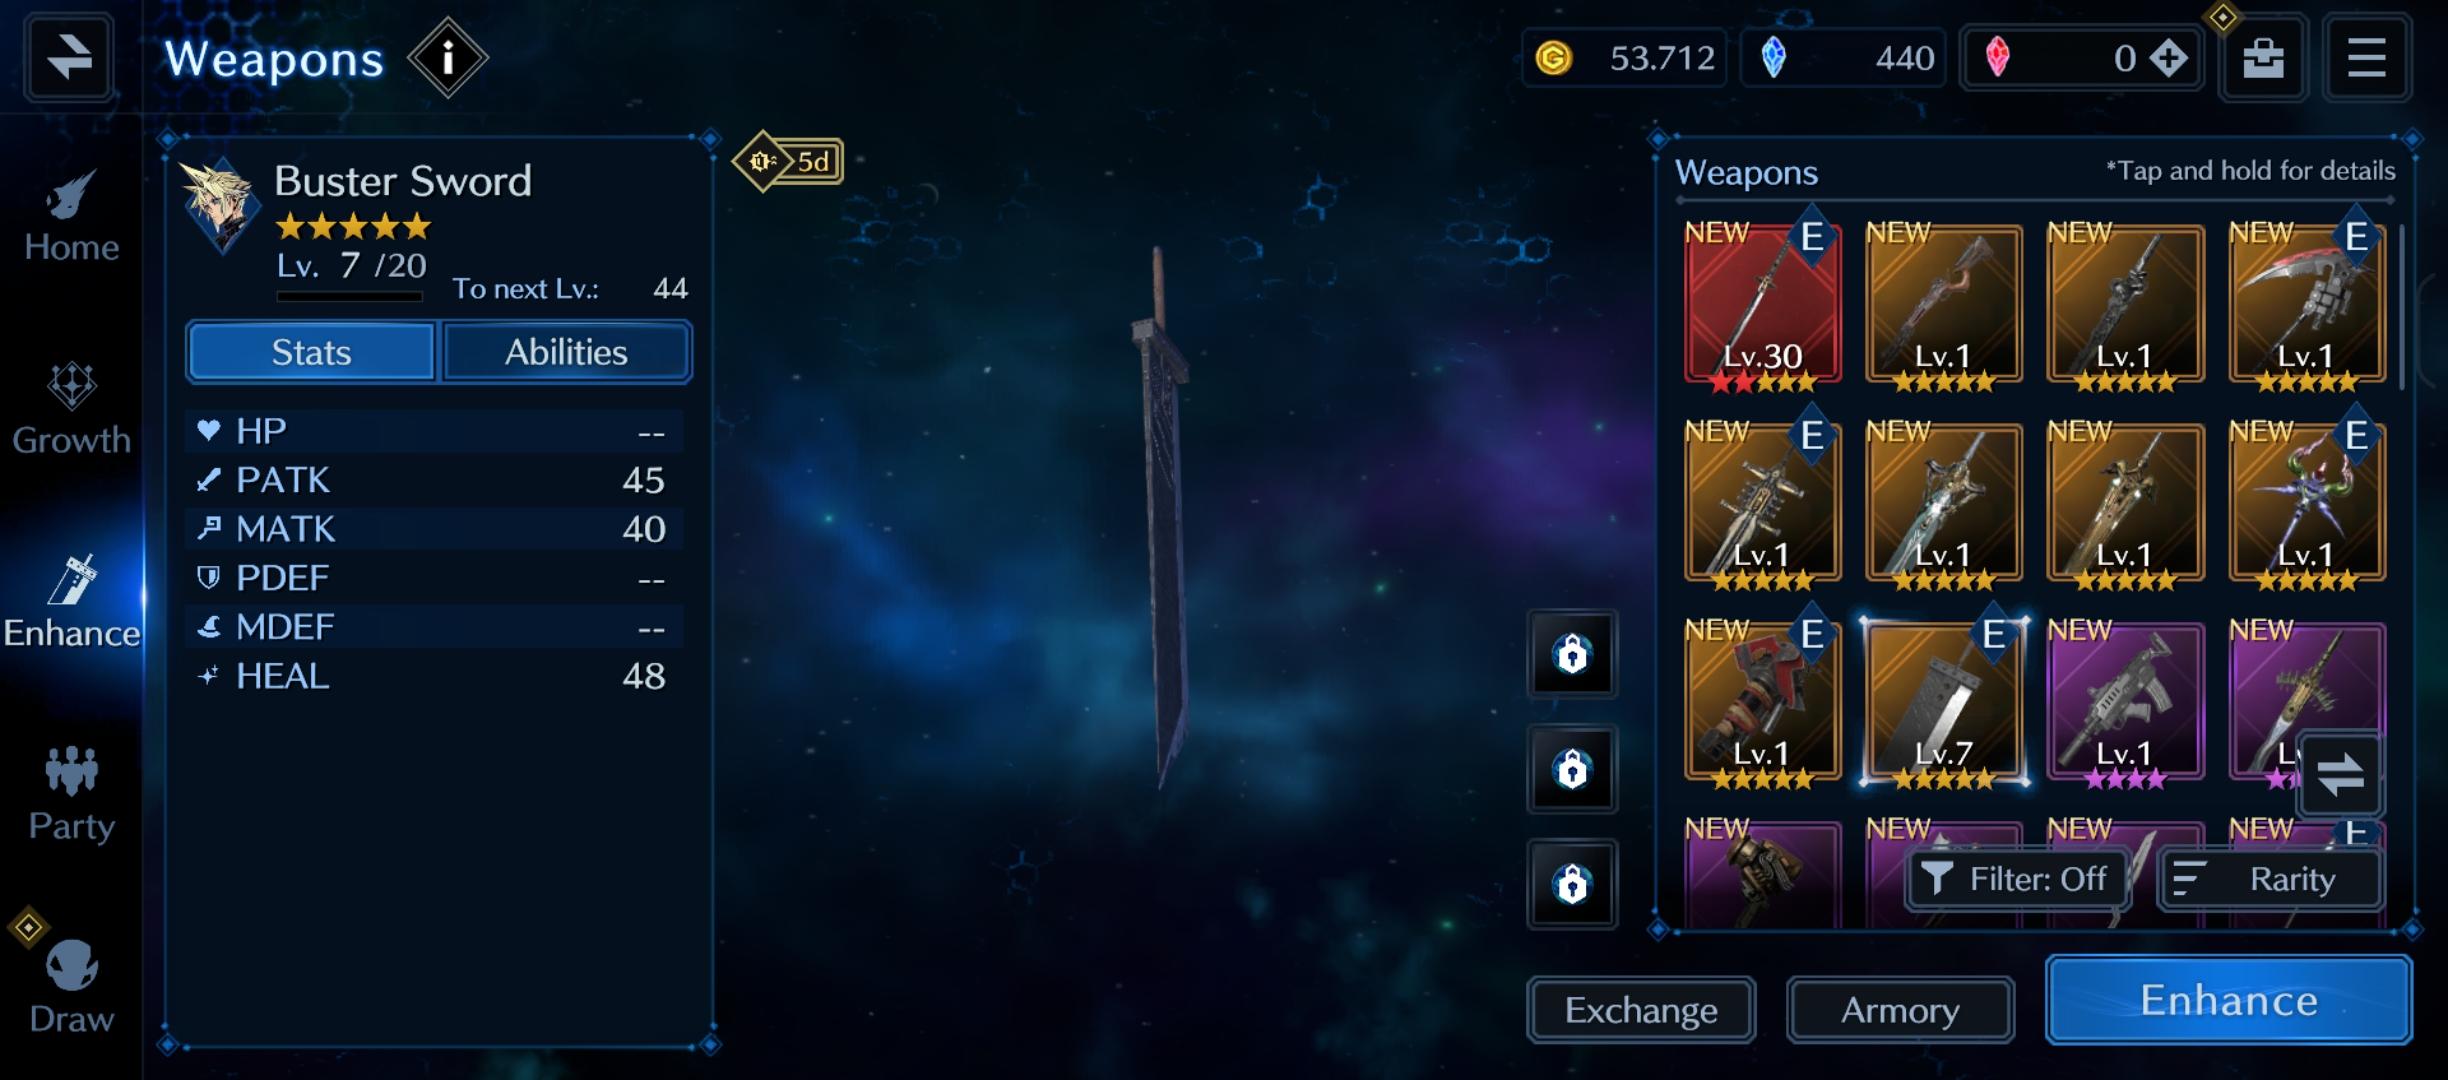Select the Stats tab
This screenshot has width=2448, height=1080.
pos(311,352)
